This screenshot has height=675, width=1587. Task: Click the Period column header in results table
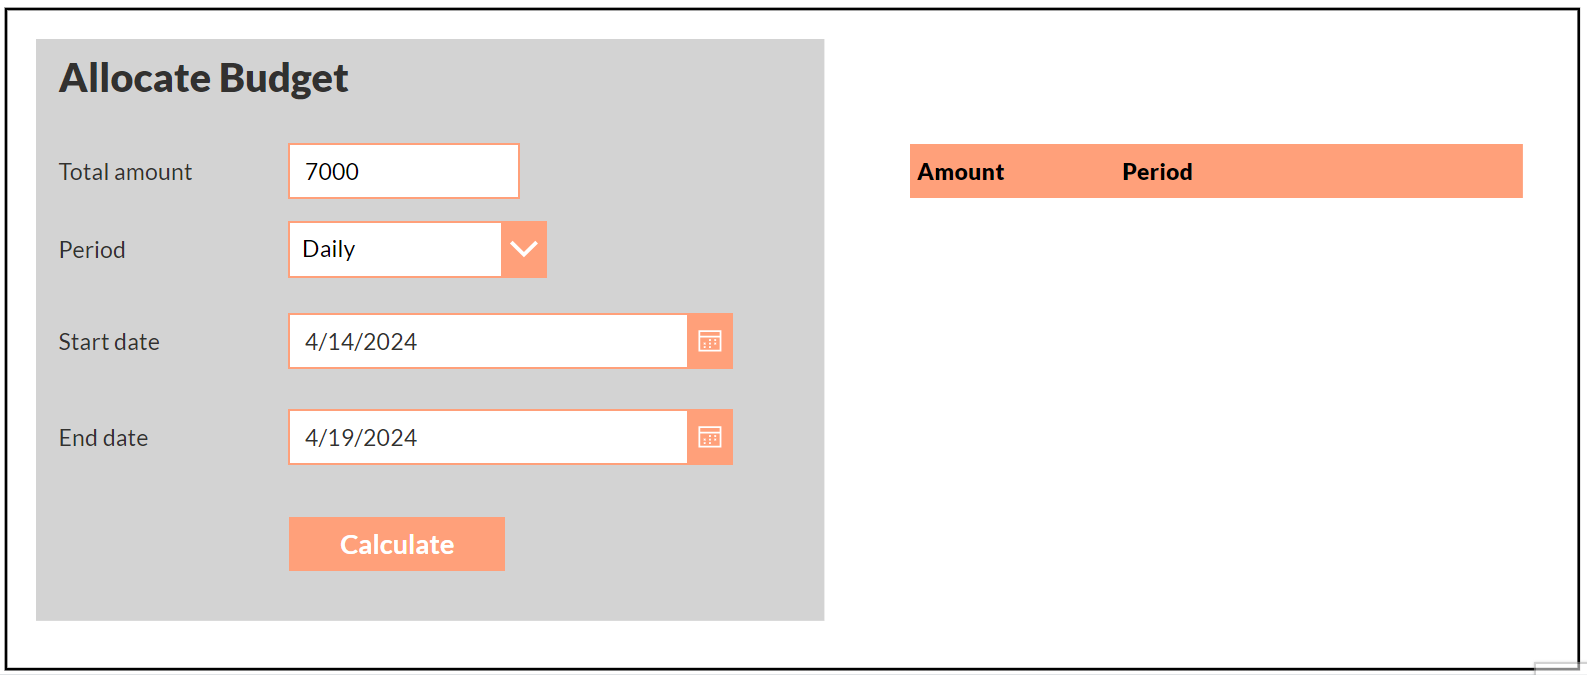pyautogui.click(x=1157, y=172)
